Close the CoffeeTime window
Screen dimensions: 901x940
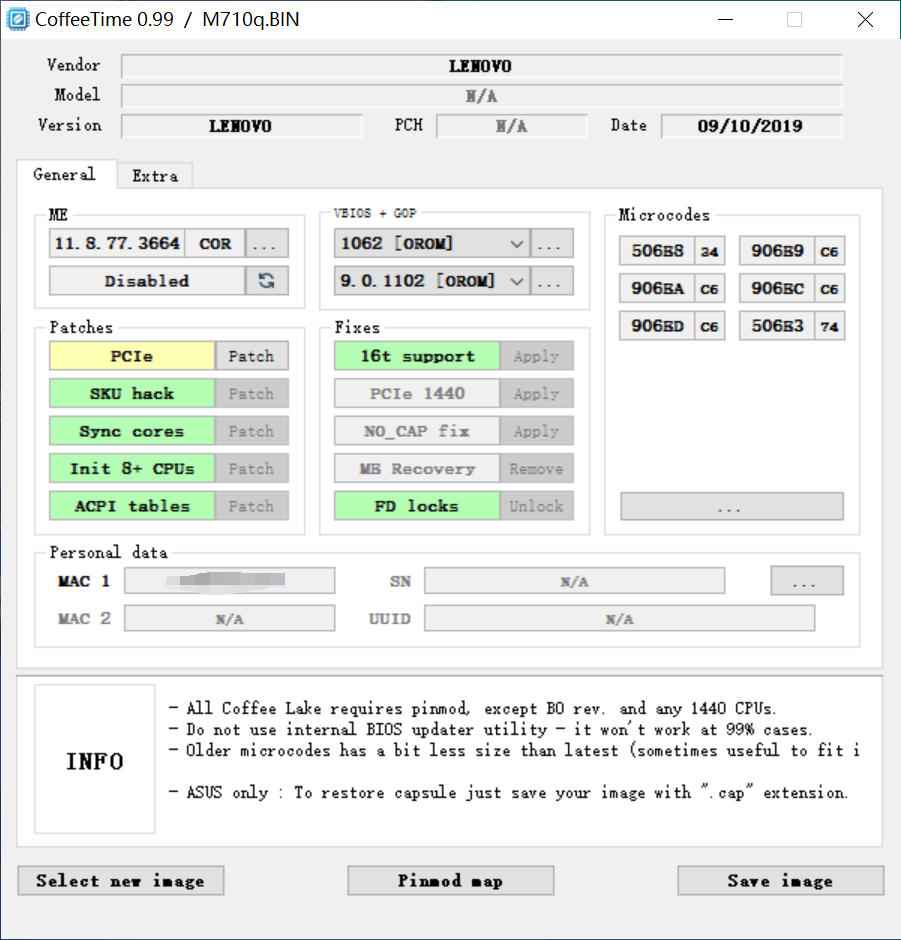865,20
